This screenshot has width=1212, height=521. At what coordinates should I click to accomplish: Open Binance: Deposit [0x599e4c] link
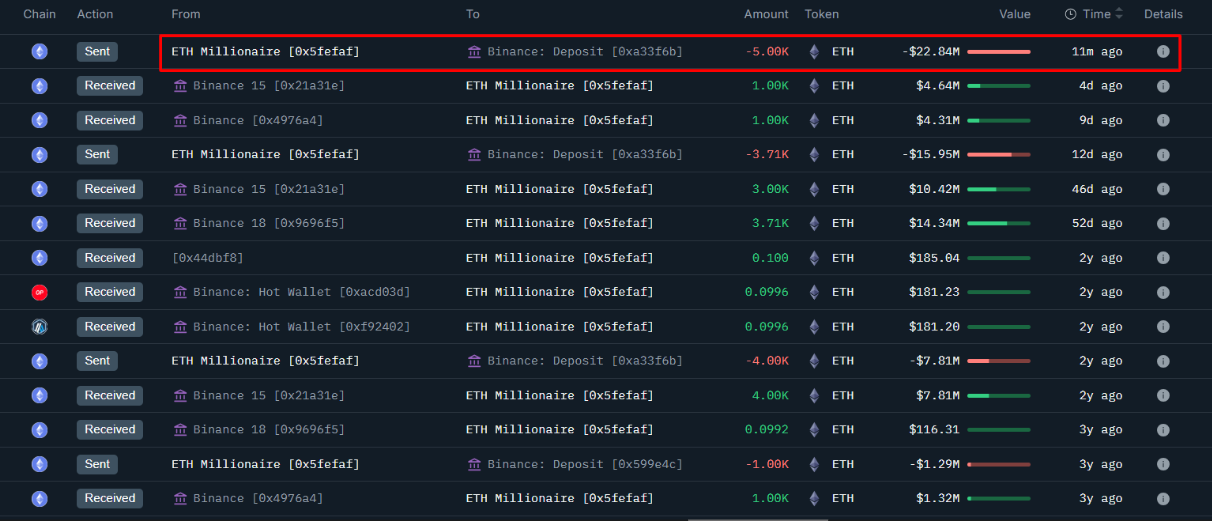pos(585,464)
